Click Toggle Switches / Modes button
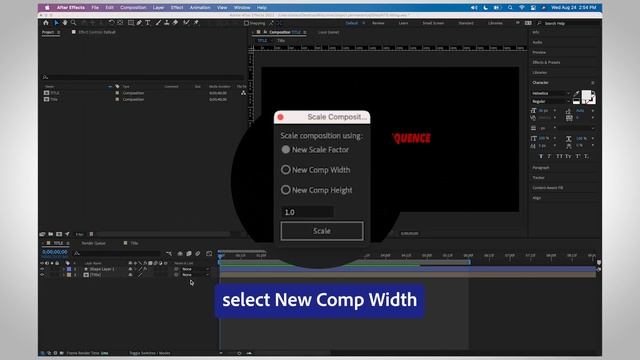 tap(150, 353)
